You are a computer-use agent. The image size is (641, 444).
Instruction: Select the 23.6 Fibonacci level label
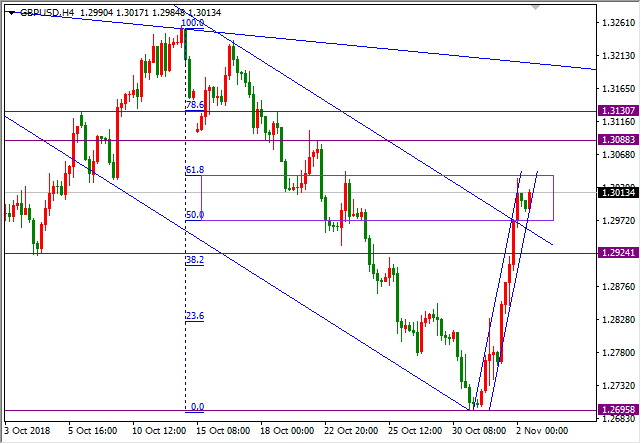194,316
